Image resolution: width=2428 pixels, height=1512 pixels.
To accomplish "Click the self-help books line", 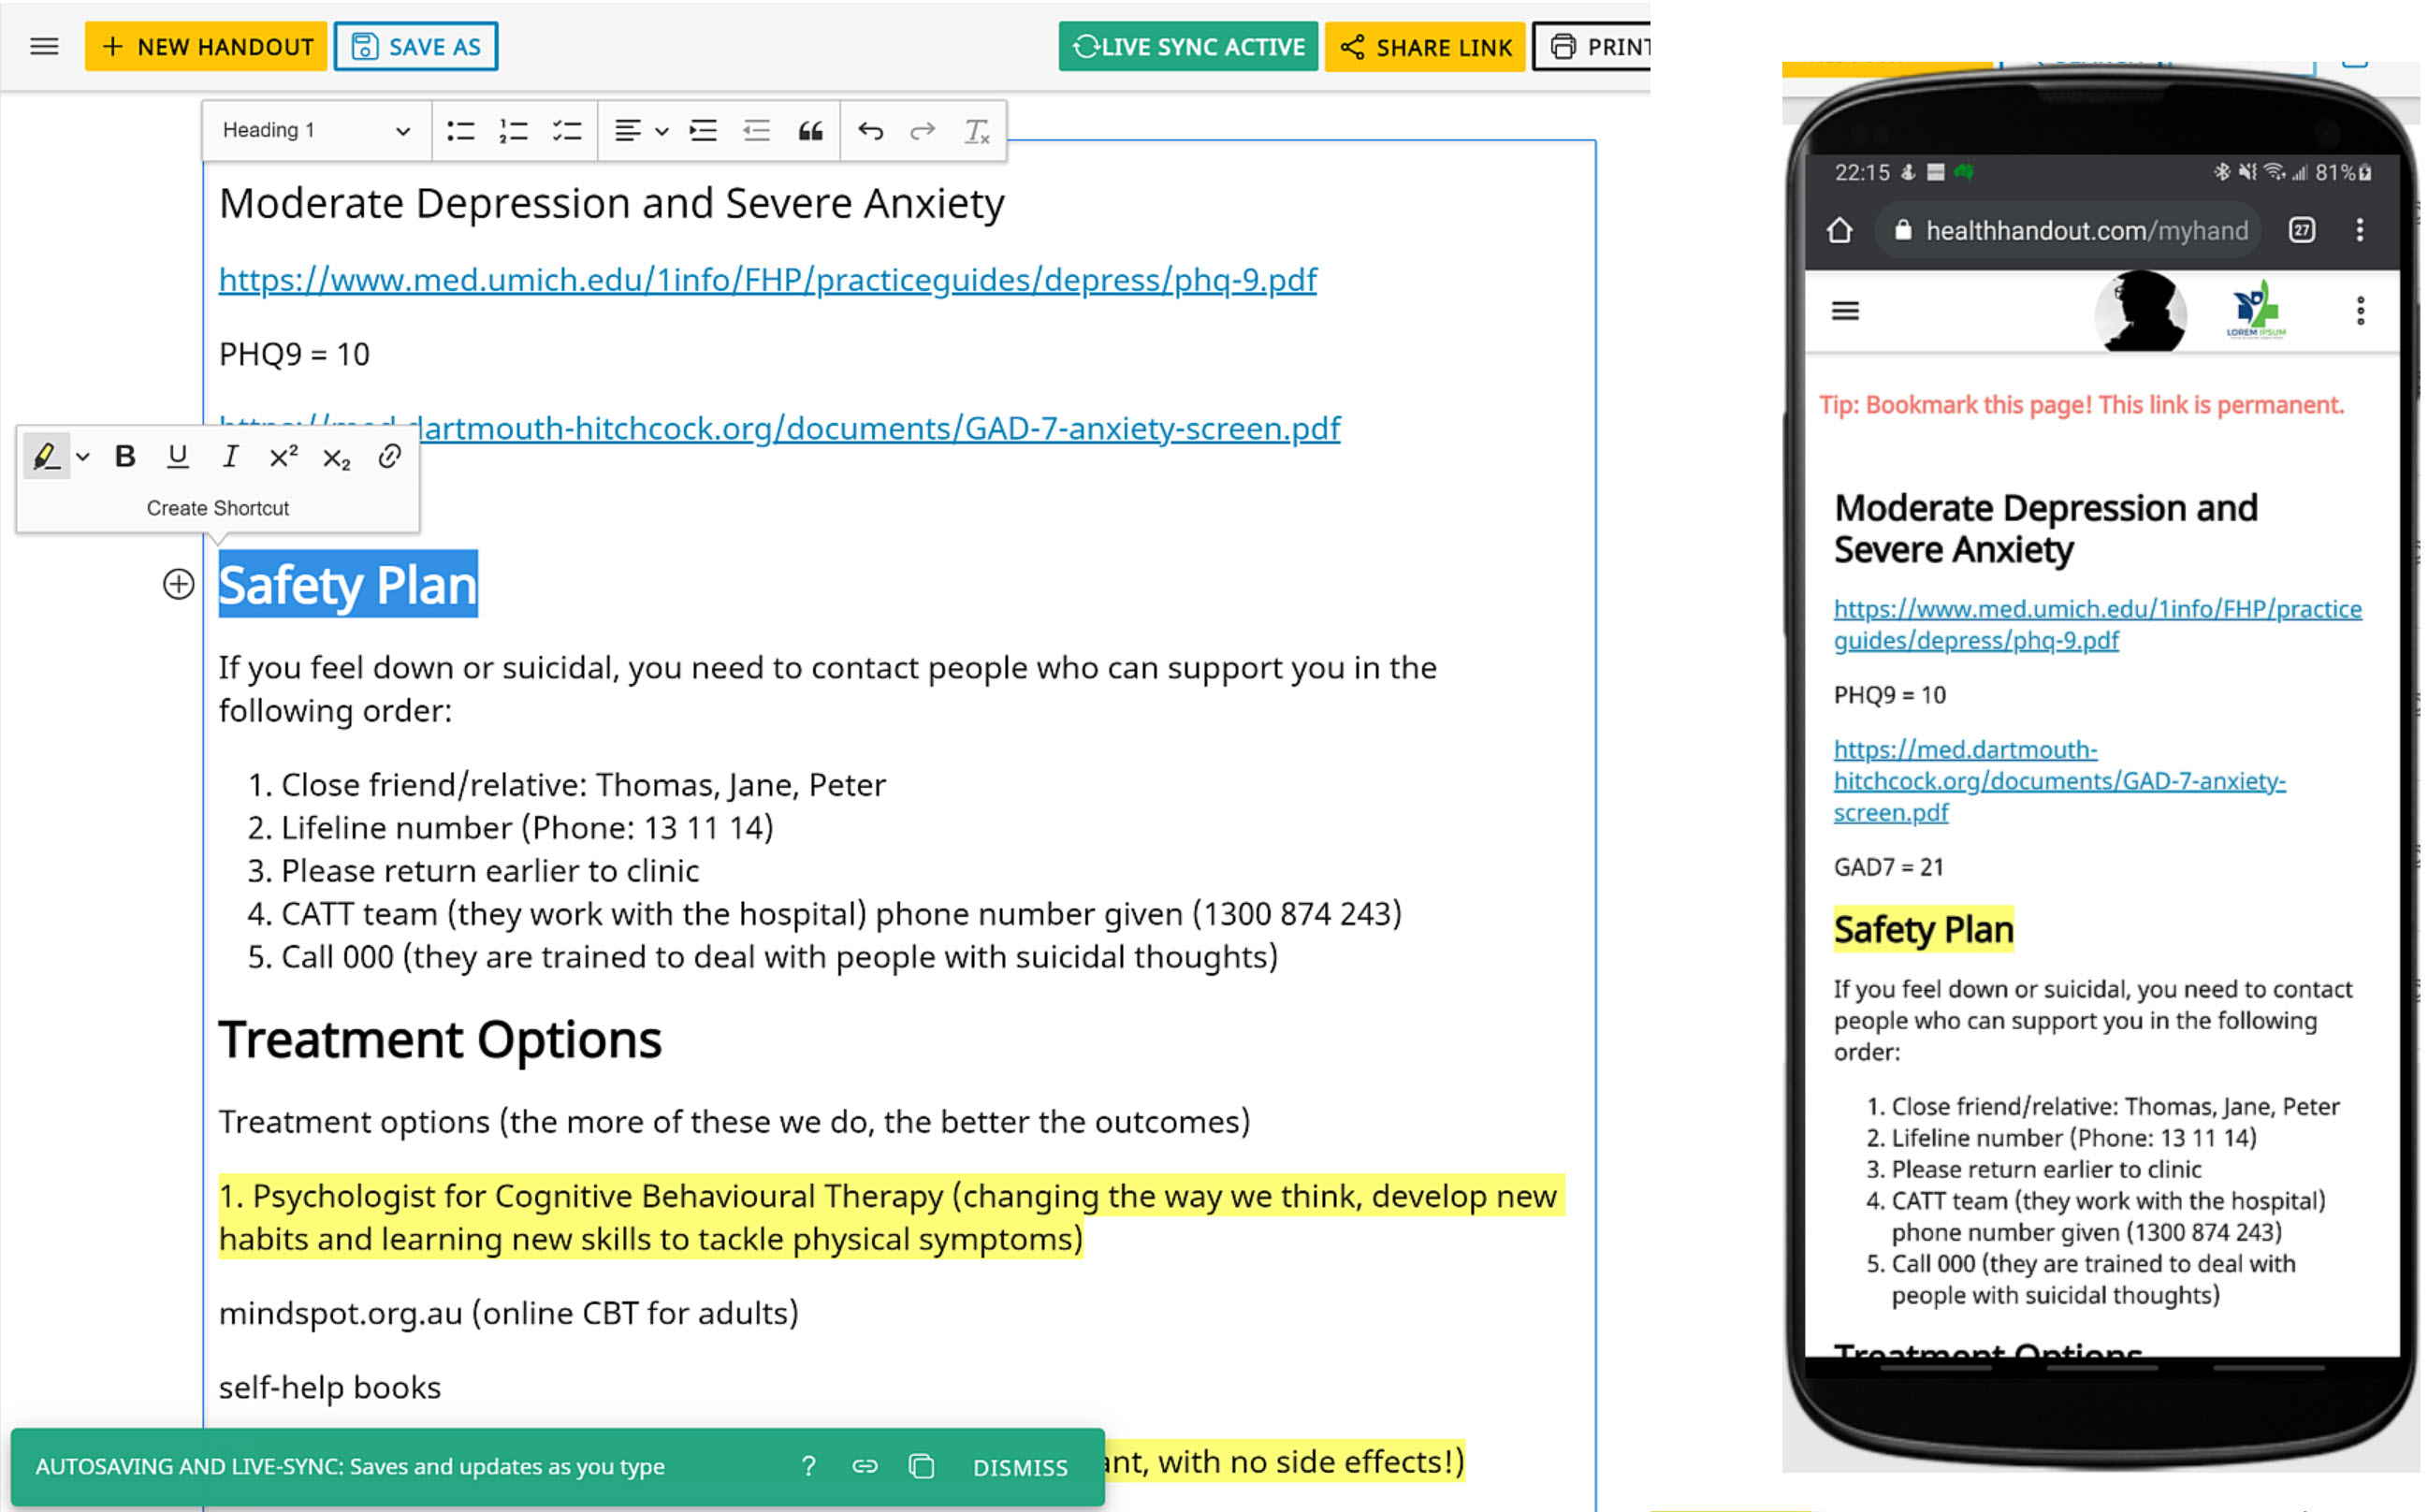I will click(330, 1387).
